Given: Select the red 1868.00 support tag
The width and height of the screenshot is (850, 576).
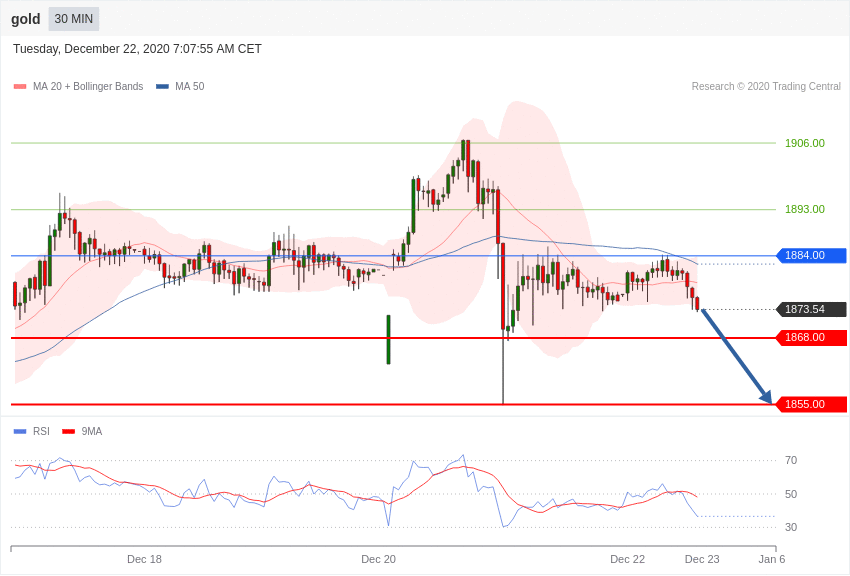Looking at the screenshot, I should tap(812, 338).
